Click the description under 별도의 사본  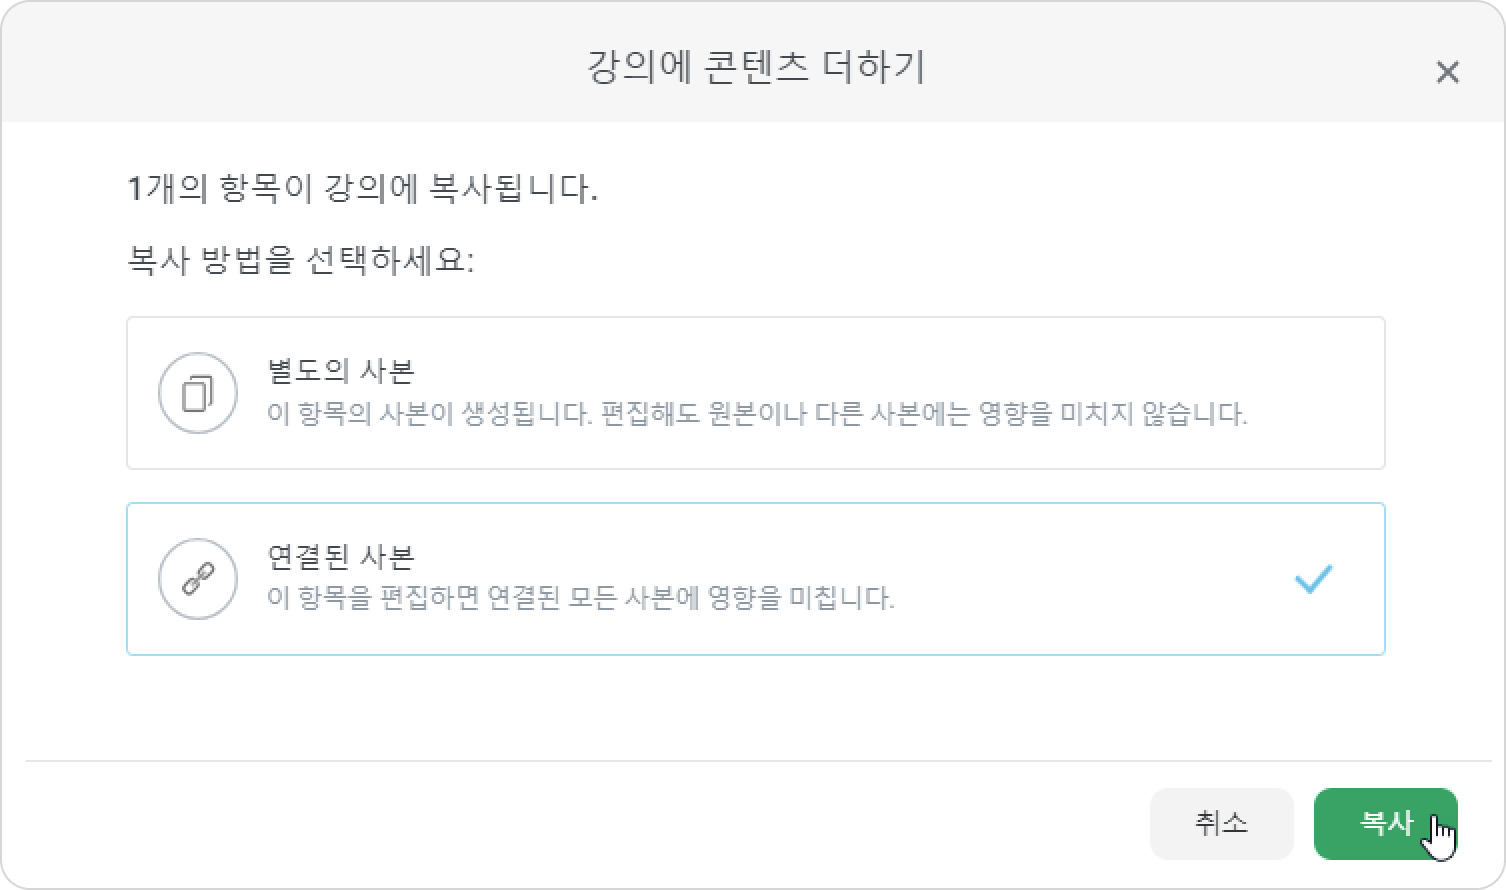[x=757, y=413]
